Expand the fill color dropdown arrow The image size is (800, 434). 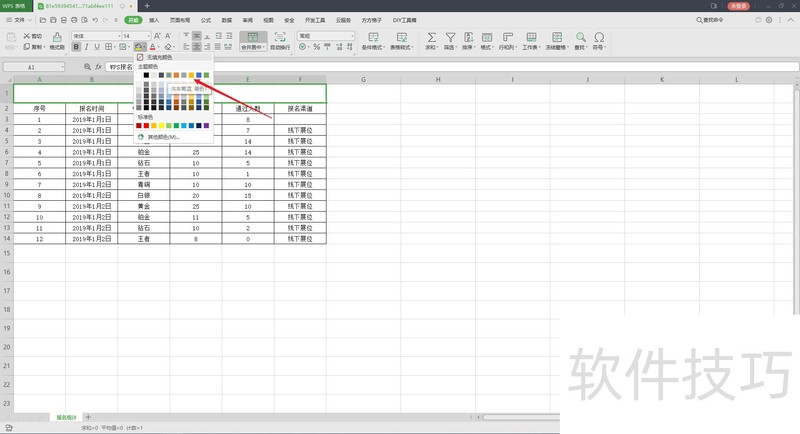[x=144, y=47]
